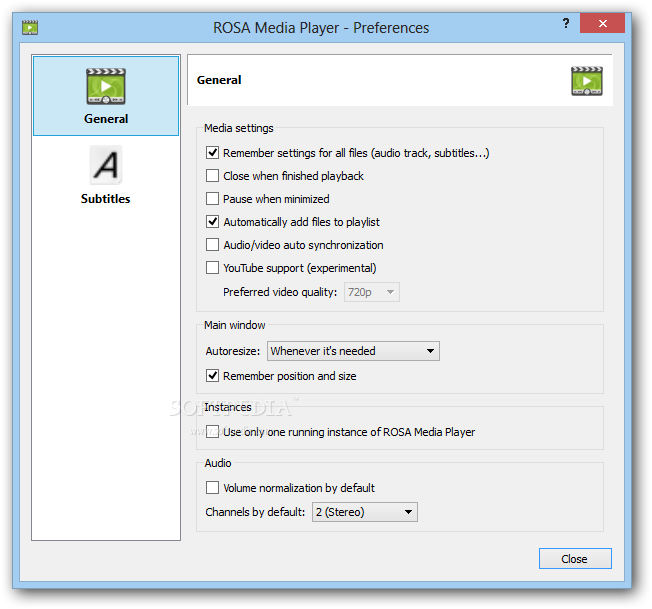Click the Autoresize label

(x=232, y=351)
